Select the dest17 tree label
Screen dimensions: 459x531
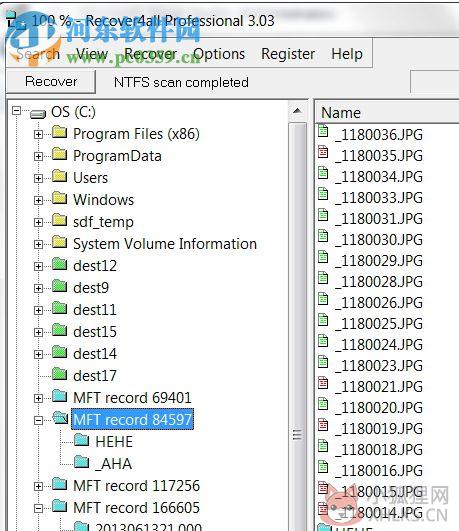95,376
